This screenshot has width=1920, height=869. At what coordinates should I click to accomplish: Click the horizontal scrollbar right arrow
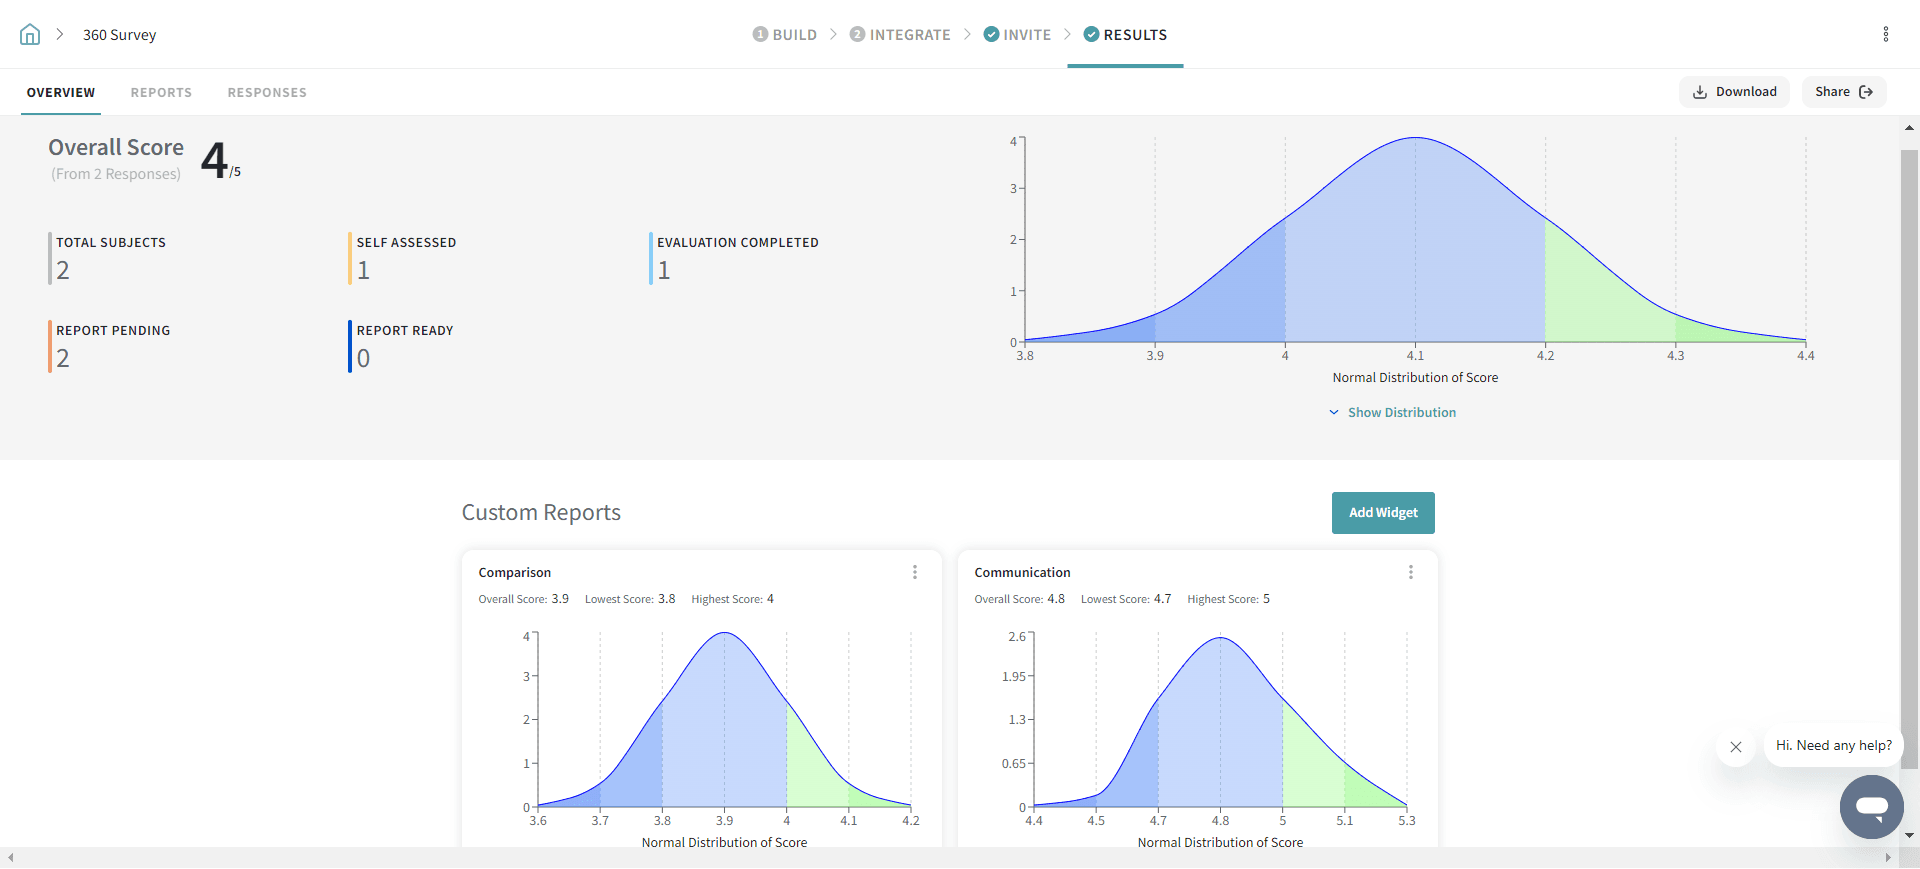[1888, 857]
